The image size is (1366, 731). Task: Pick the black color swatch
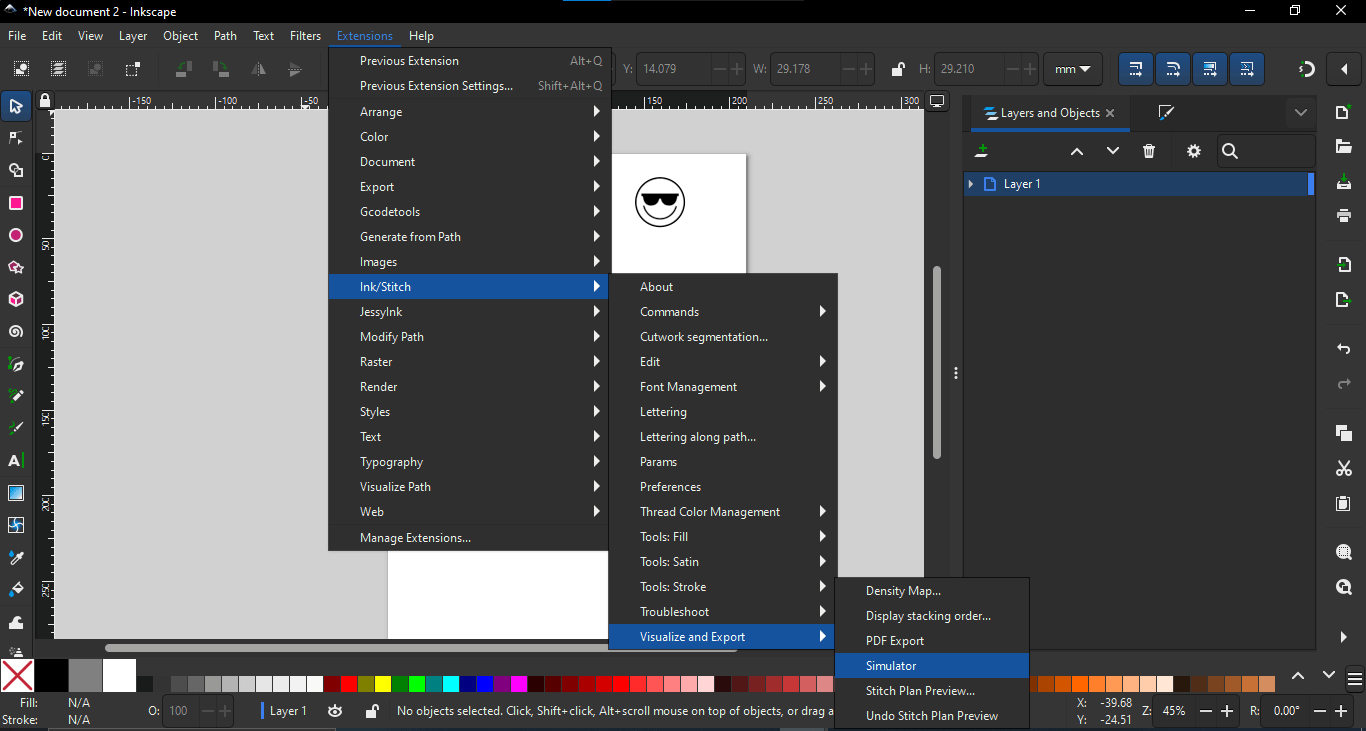[x=52, y=676]
